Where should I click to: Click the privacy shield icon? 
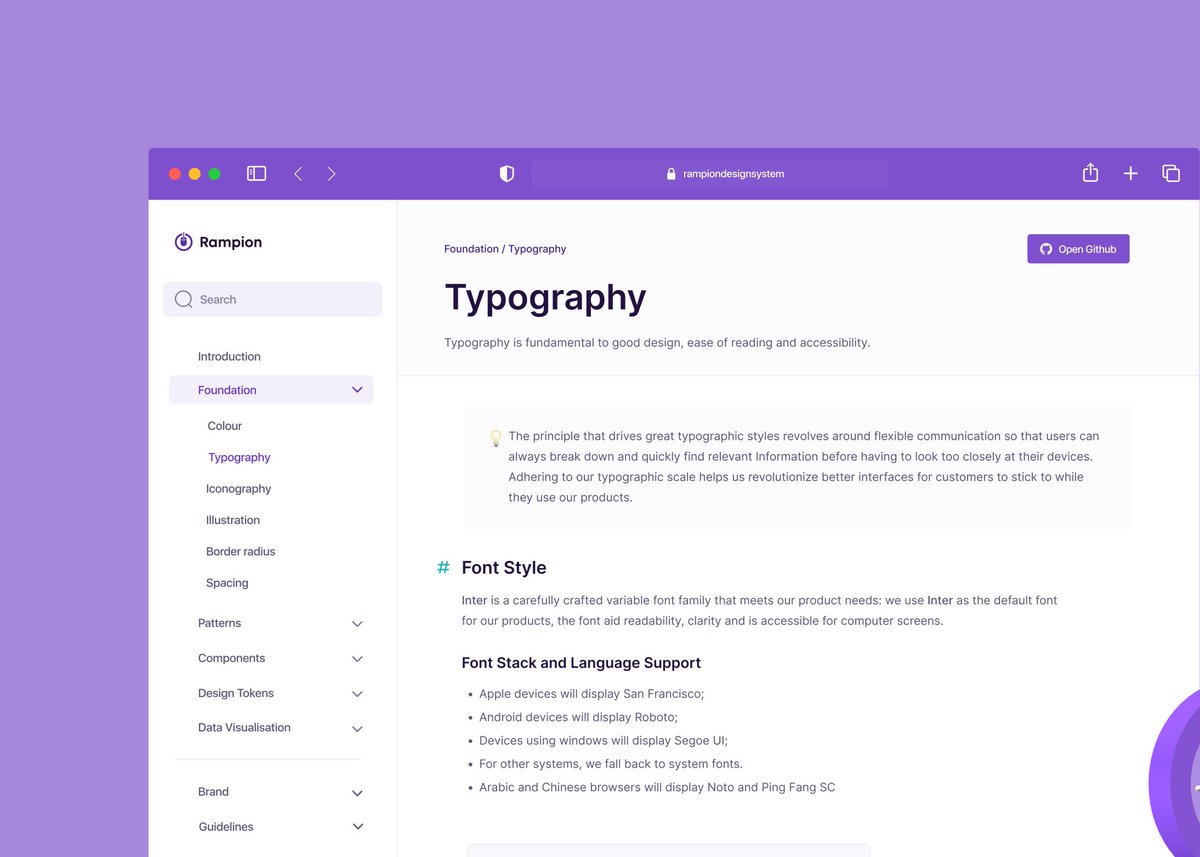(x=507, y=173)
